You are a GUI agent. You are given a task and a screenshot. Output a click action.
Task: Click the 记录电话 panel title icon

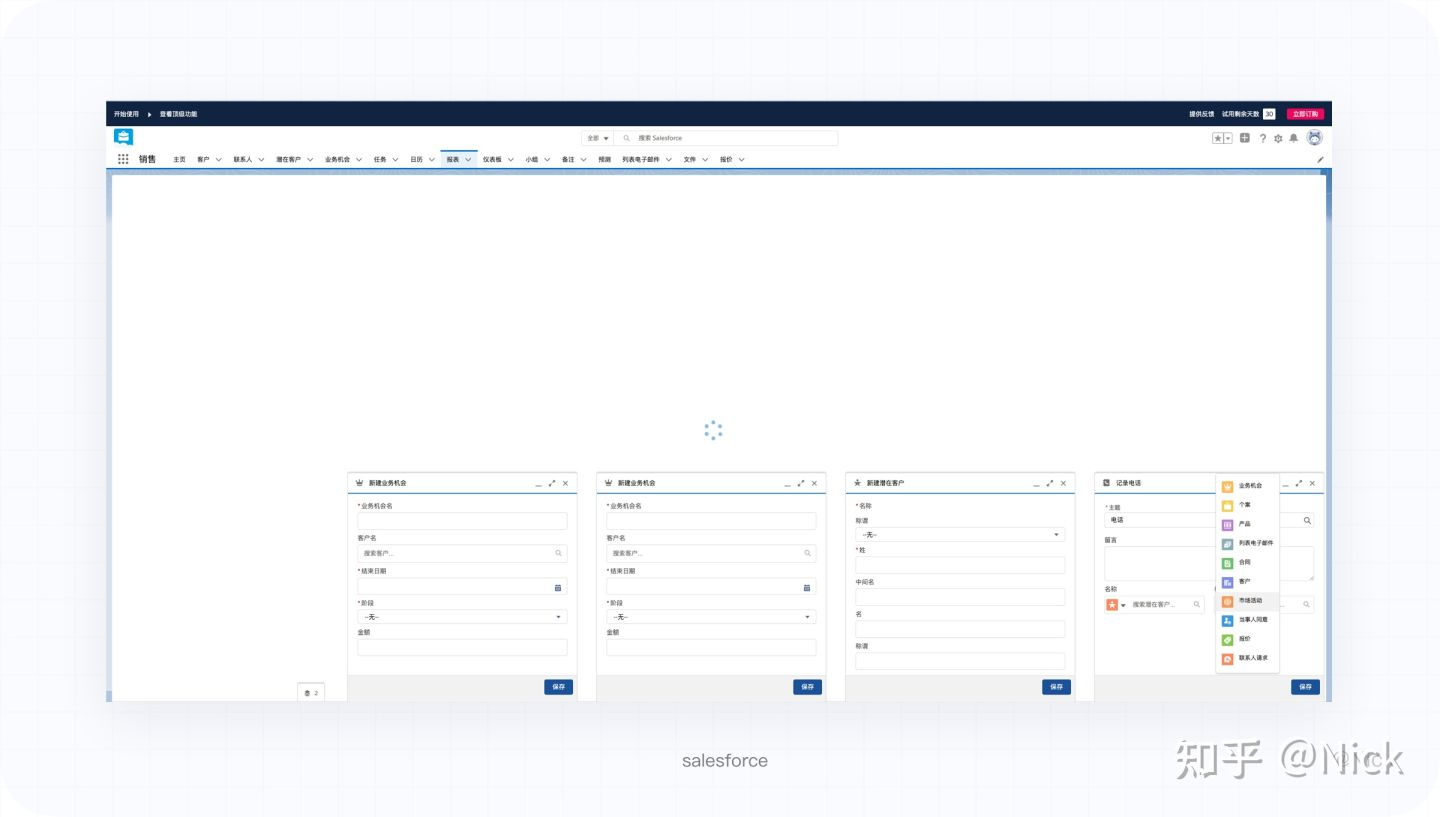click(1107, 483)
